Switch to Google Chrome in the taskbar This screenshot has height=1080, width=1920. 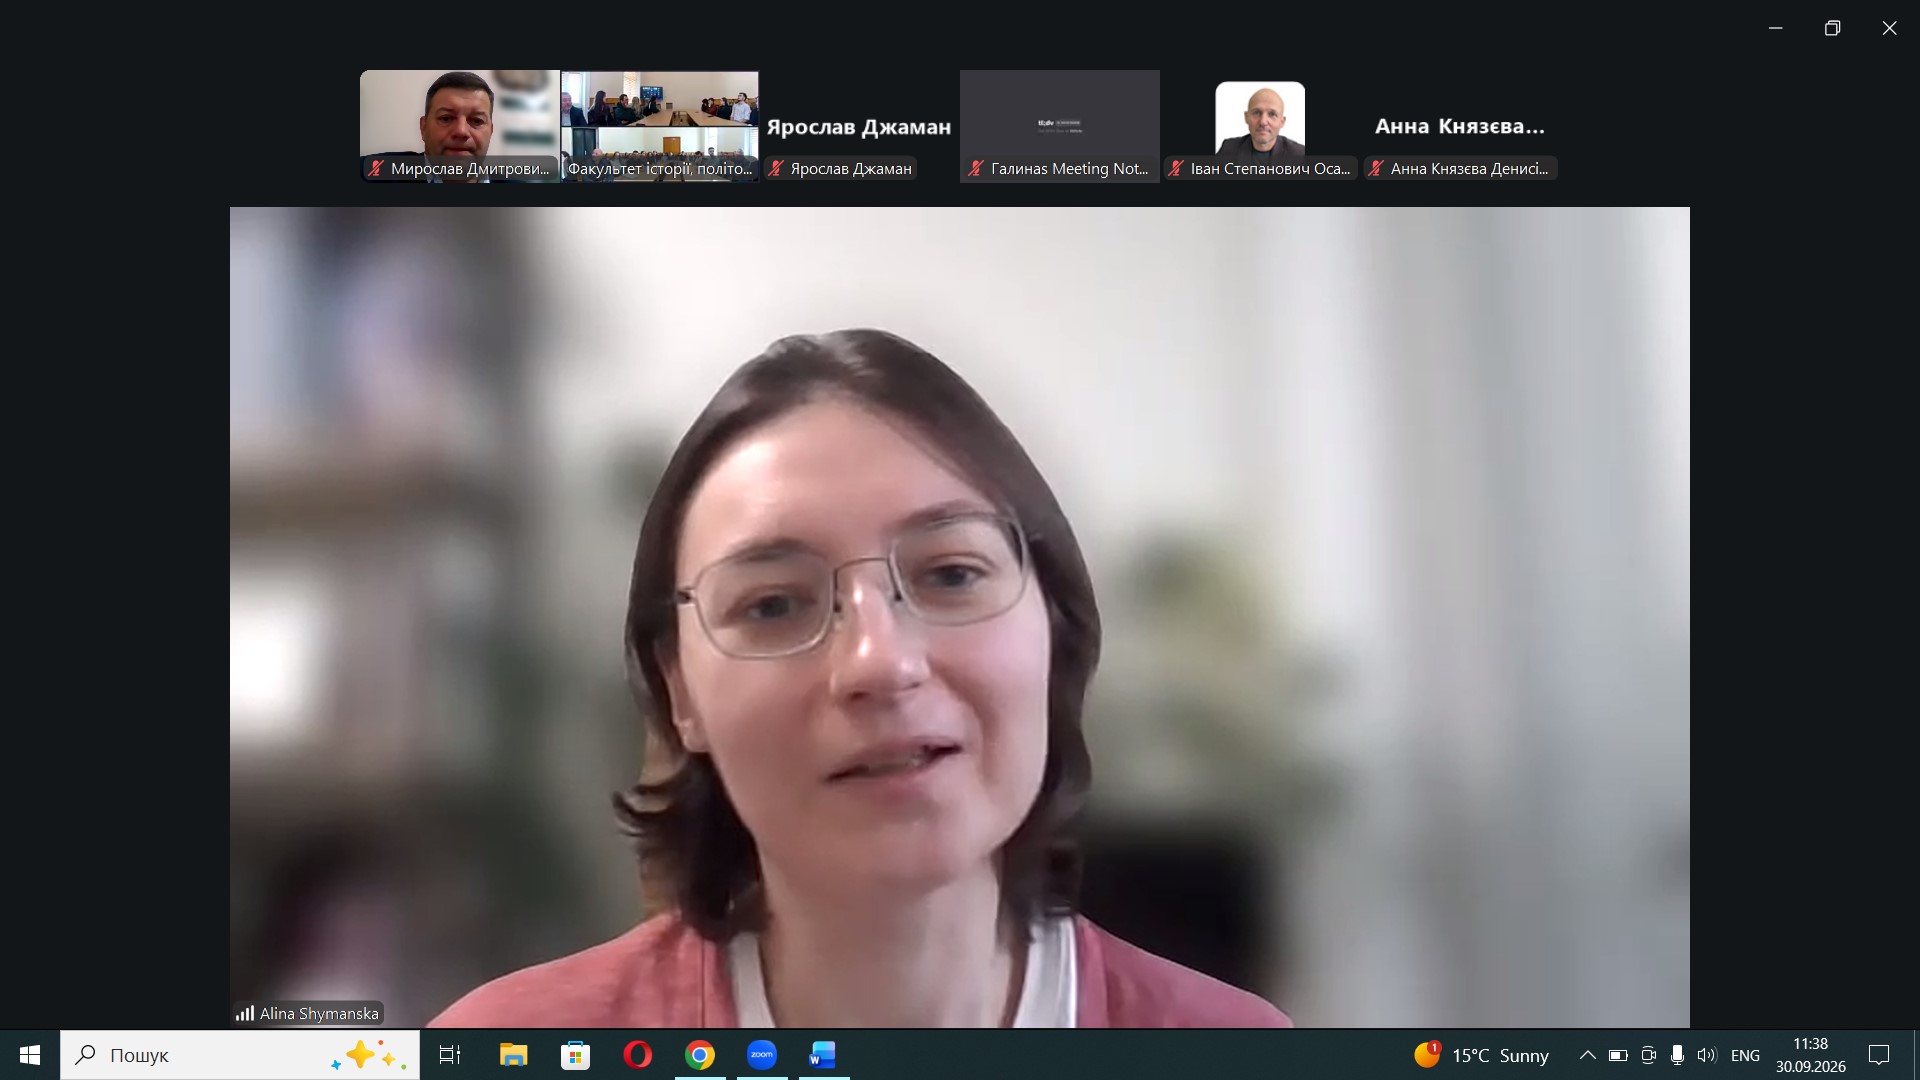click(700, 1055)
